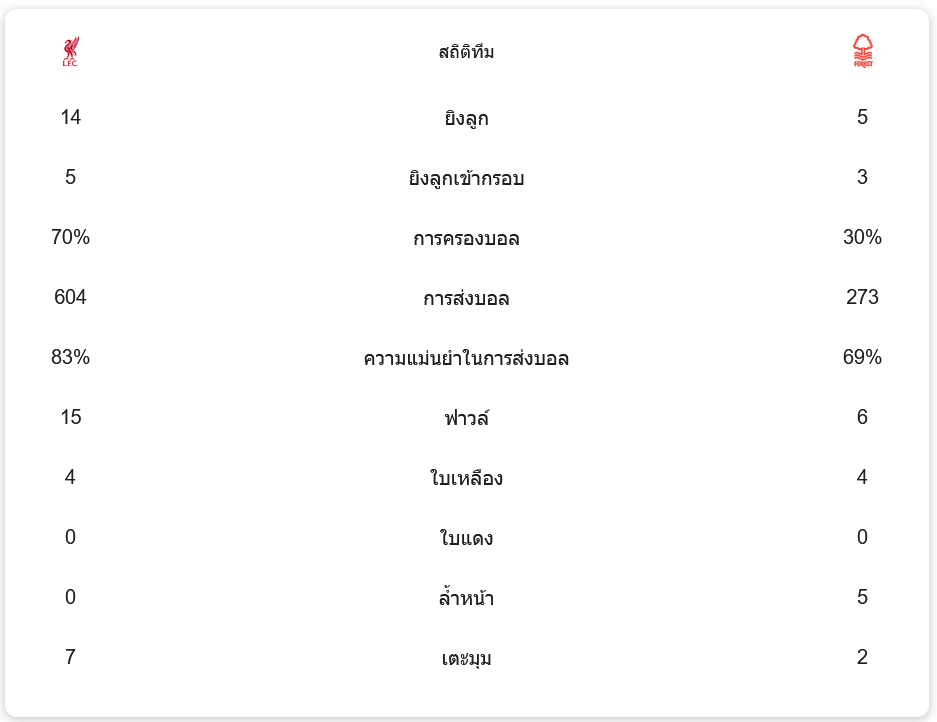Select the สถิติทีม header title
Screen dimensions: 937x722
pyautogui.click(x=466, y=52)
